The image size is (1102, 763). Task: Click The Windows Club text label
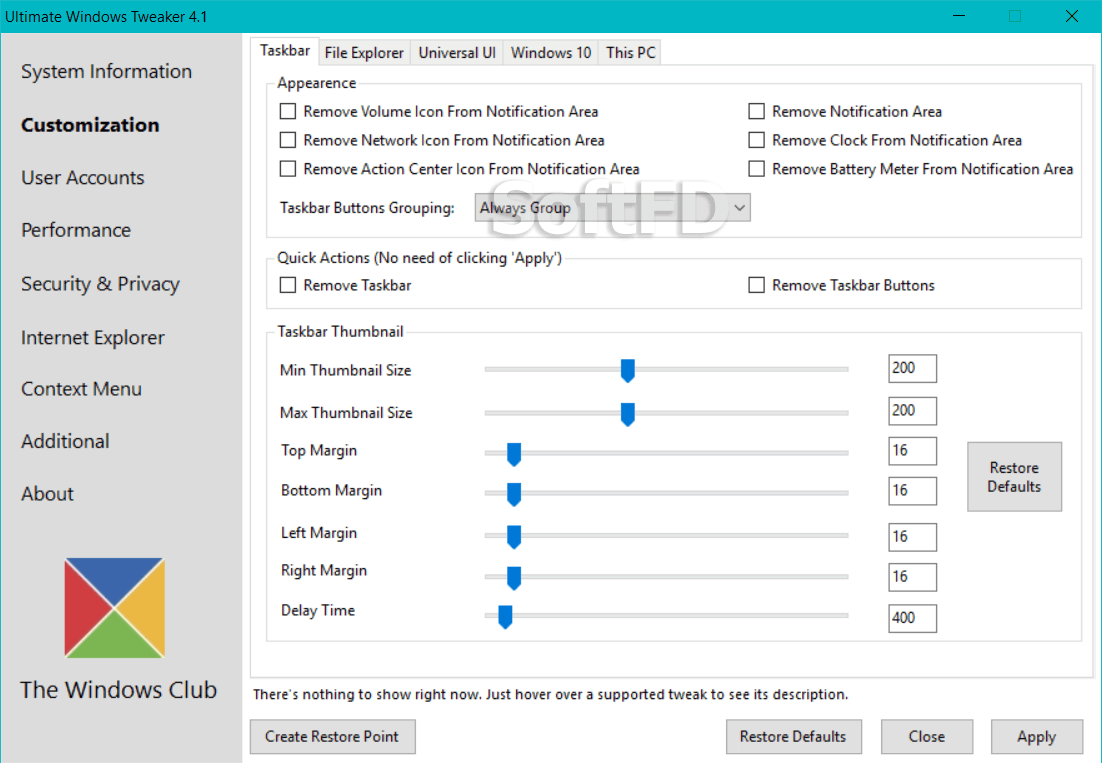coord(118,690)
